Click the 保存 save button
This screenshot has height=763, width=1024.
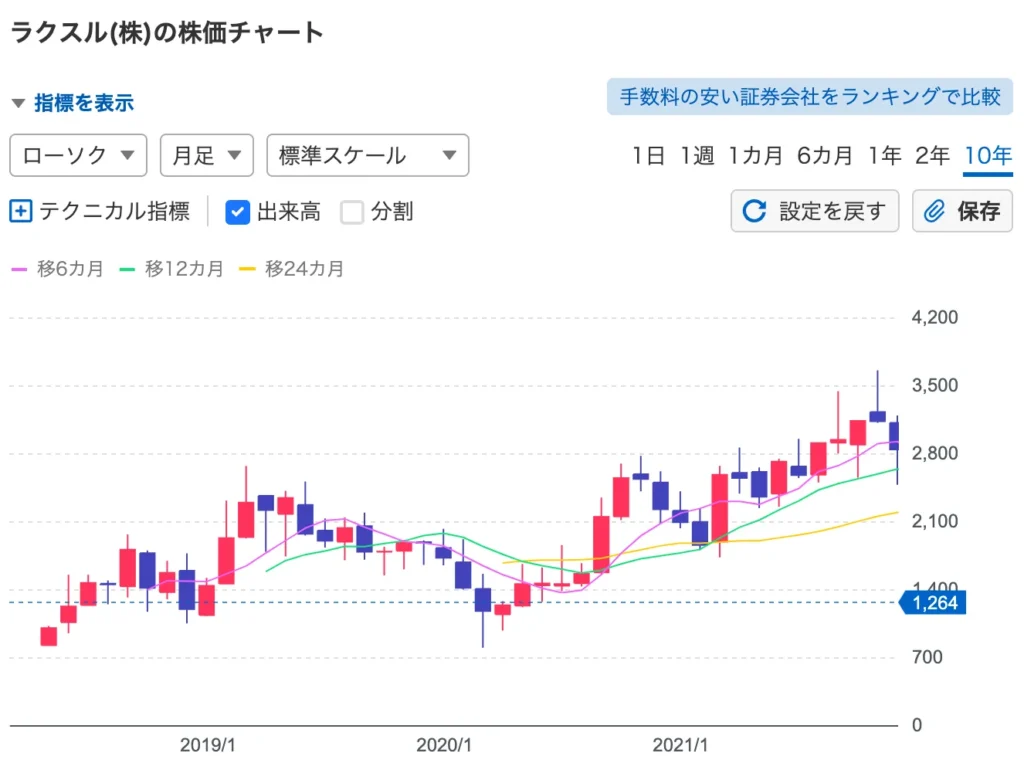[x=962, y=211]
